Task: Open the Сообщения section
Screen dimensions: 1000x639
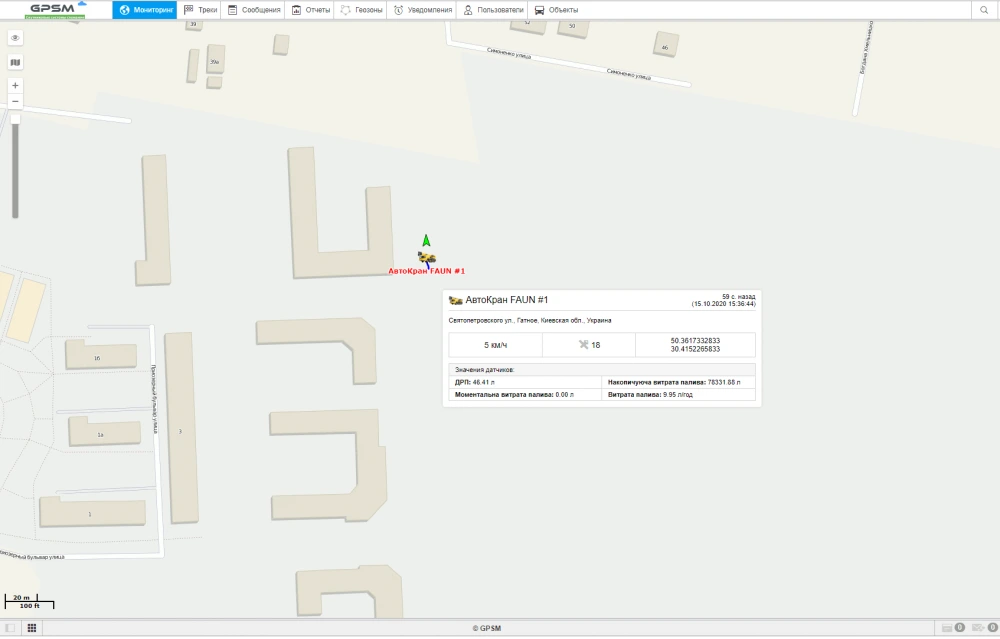Action: 254,10
